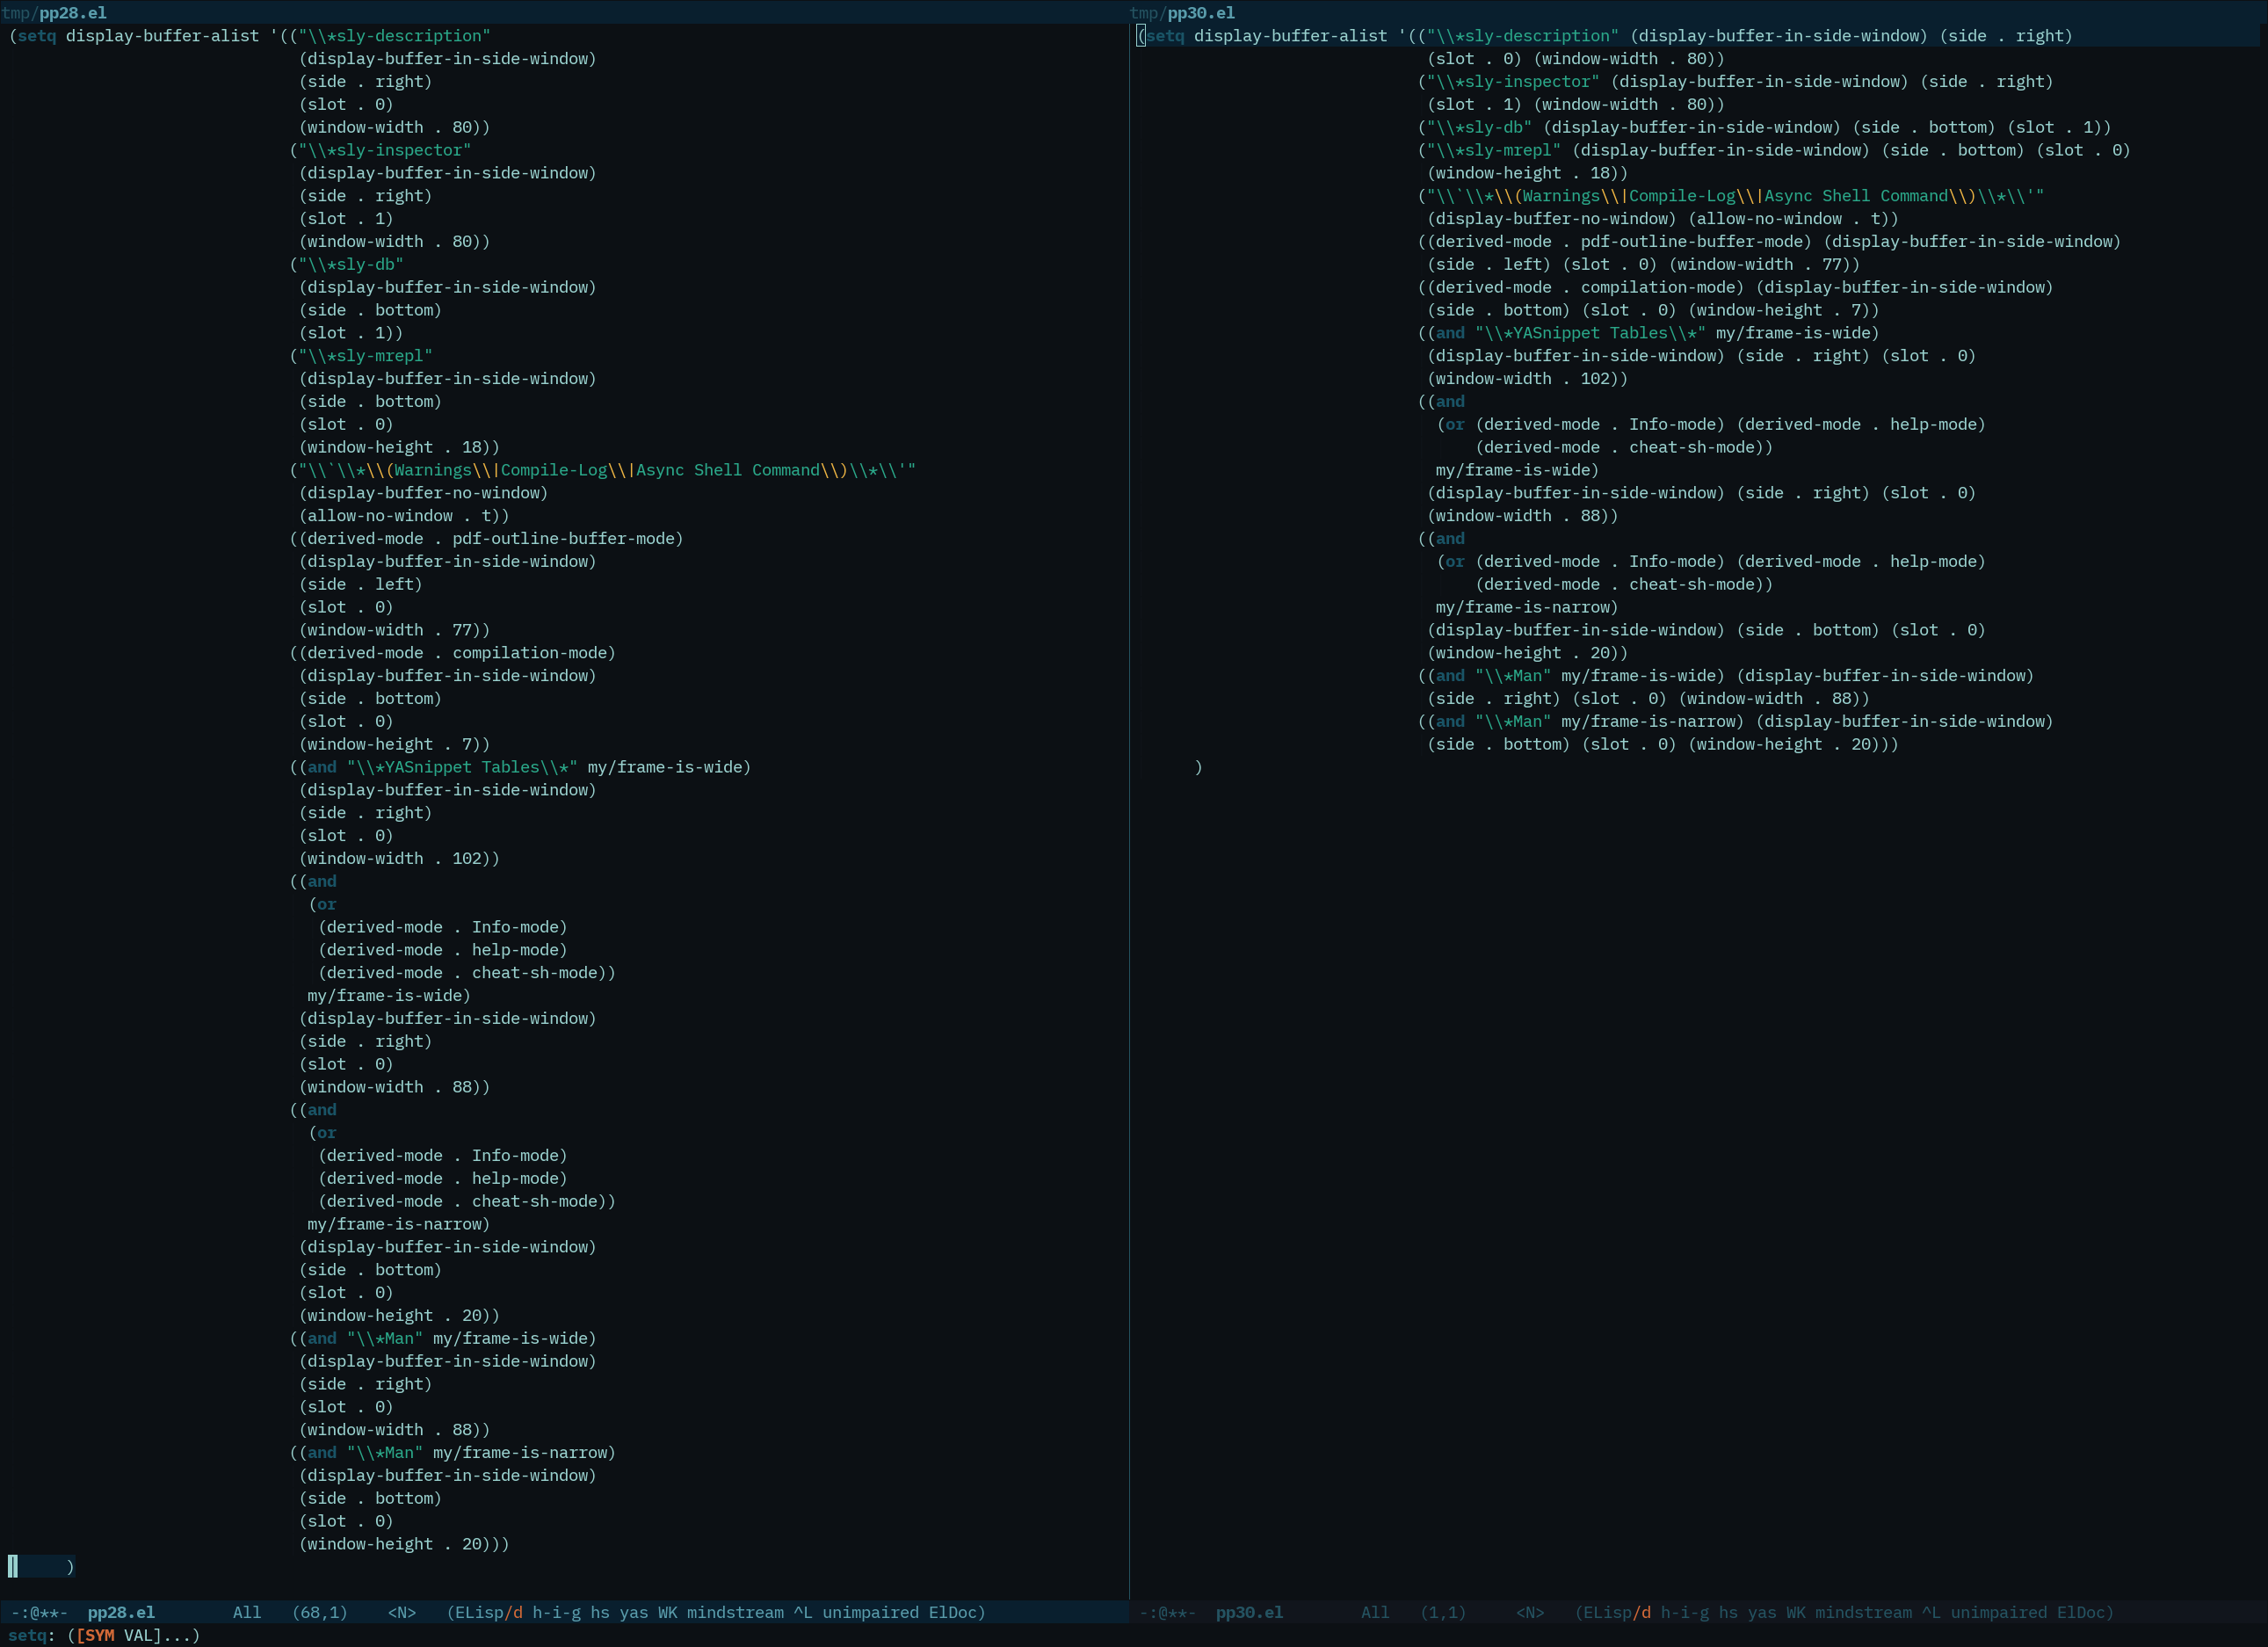Click (window-width . 77)) in pp30.el
2268x1647 pixels.
(1764, 264)
